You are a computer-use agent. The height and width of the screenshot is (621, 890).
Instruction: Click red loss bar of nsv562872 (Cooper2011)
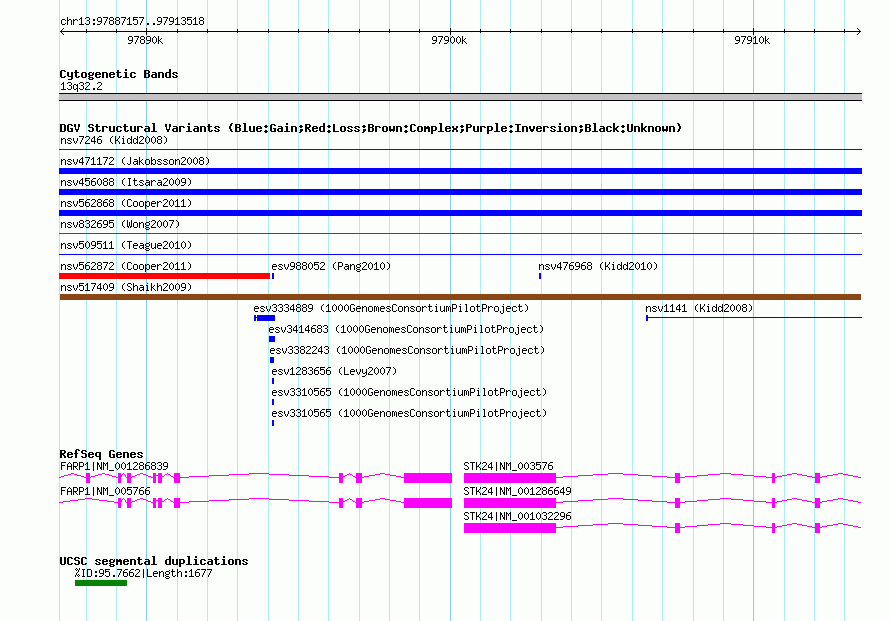(x=165, y=276)
